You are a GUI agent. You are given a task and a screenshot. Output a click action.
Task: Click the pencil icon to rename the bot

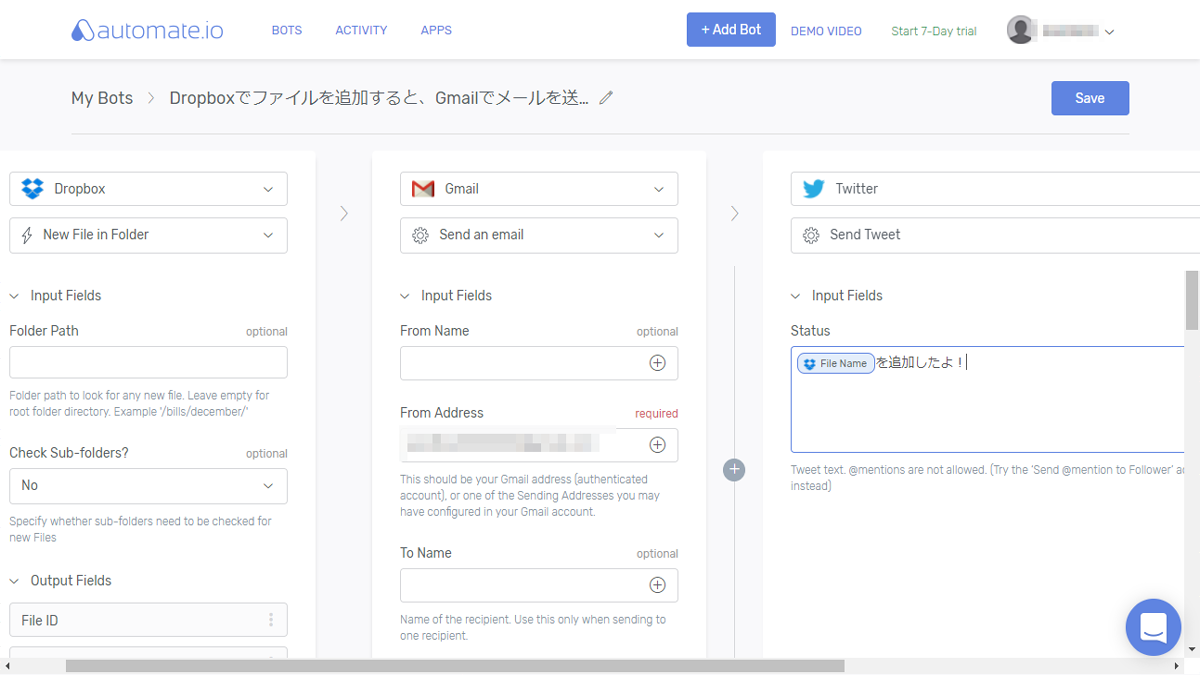(606, 98)
